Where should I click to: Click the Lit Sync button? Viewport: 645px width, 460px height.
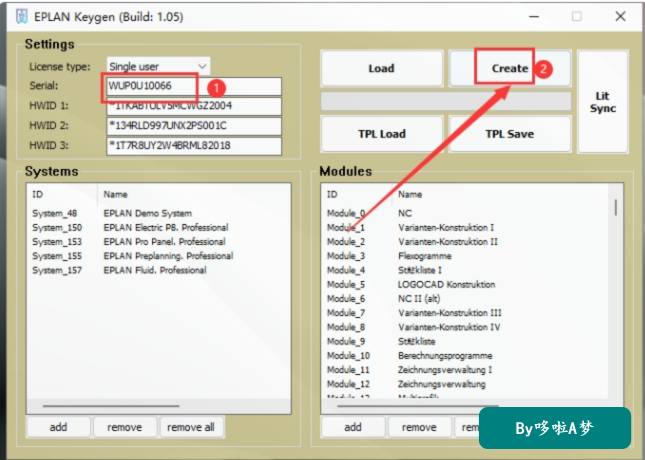pyautogui.click(x=603, y=102)
